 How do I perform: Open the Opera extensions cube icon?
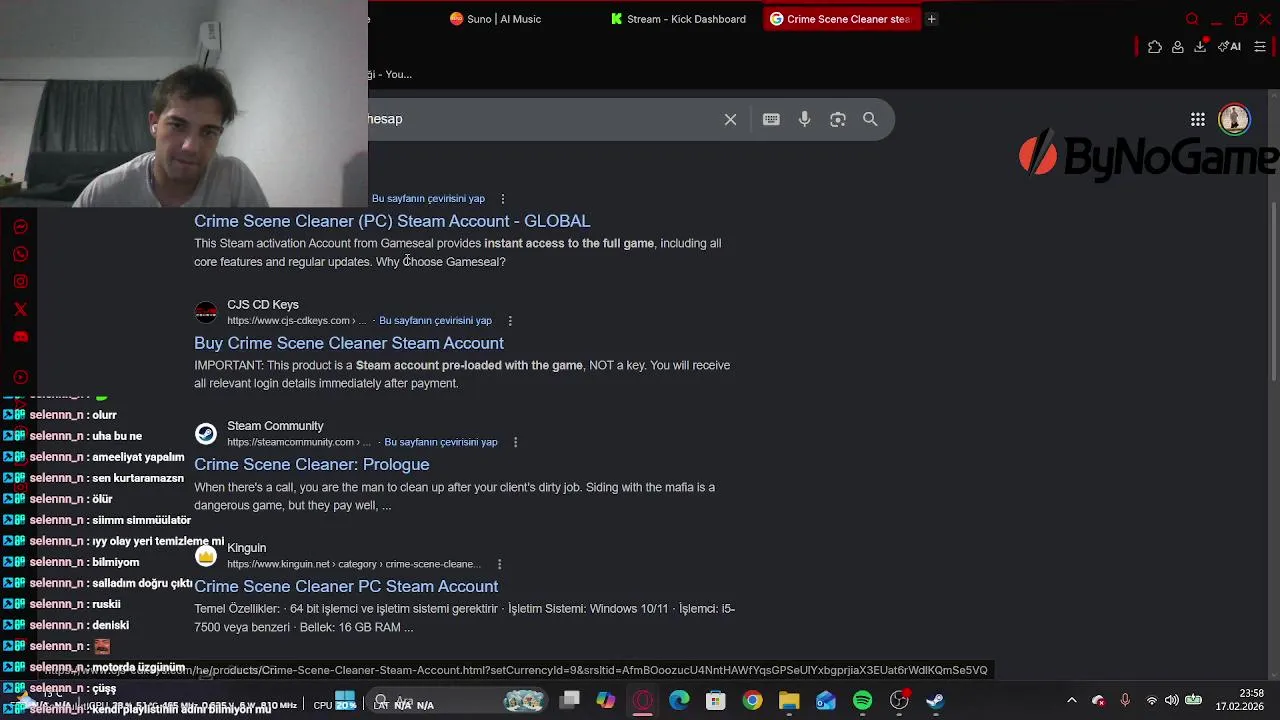pos(1155,46)
